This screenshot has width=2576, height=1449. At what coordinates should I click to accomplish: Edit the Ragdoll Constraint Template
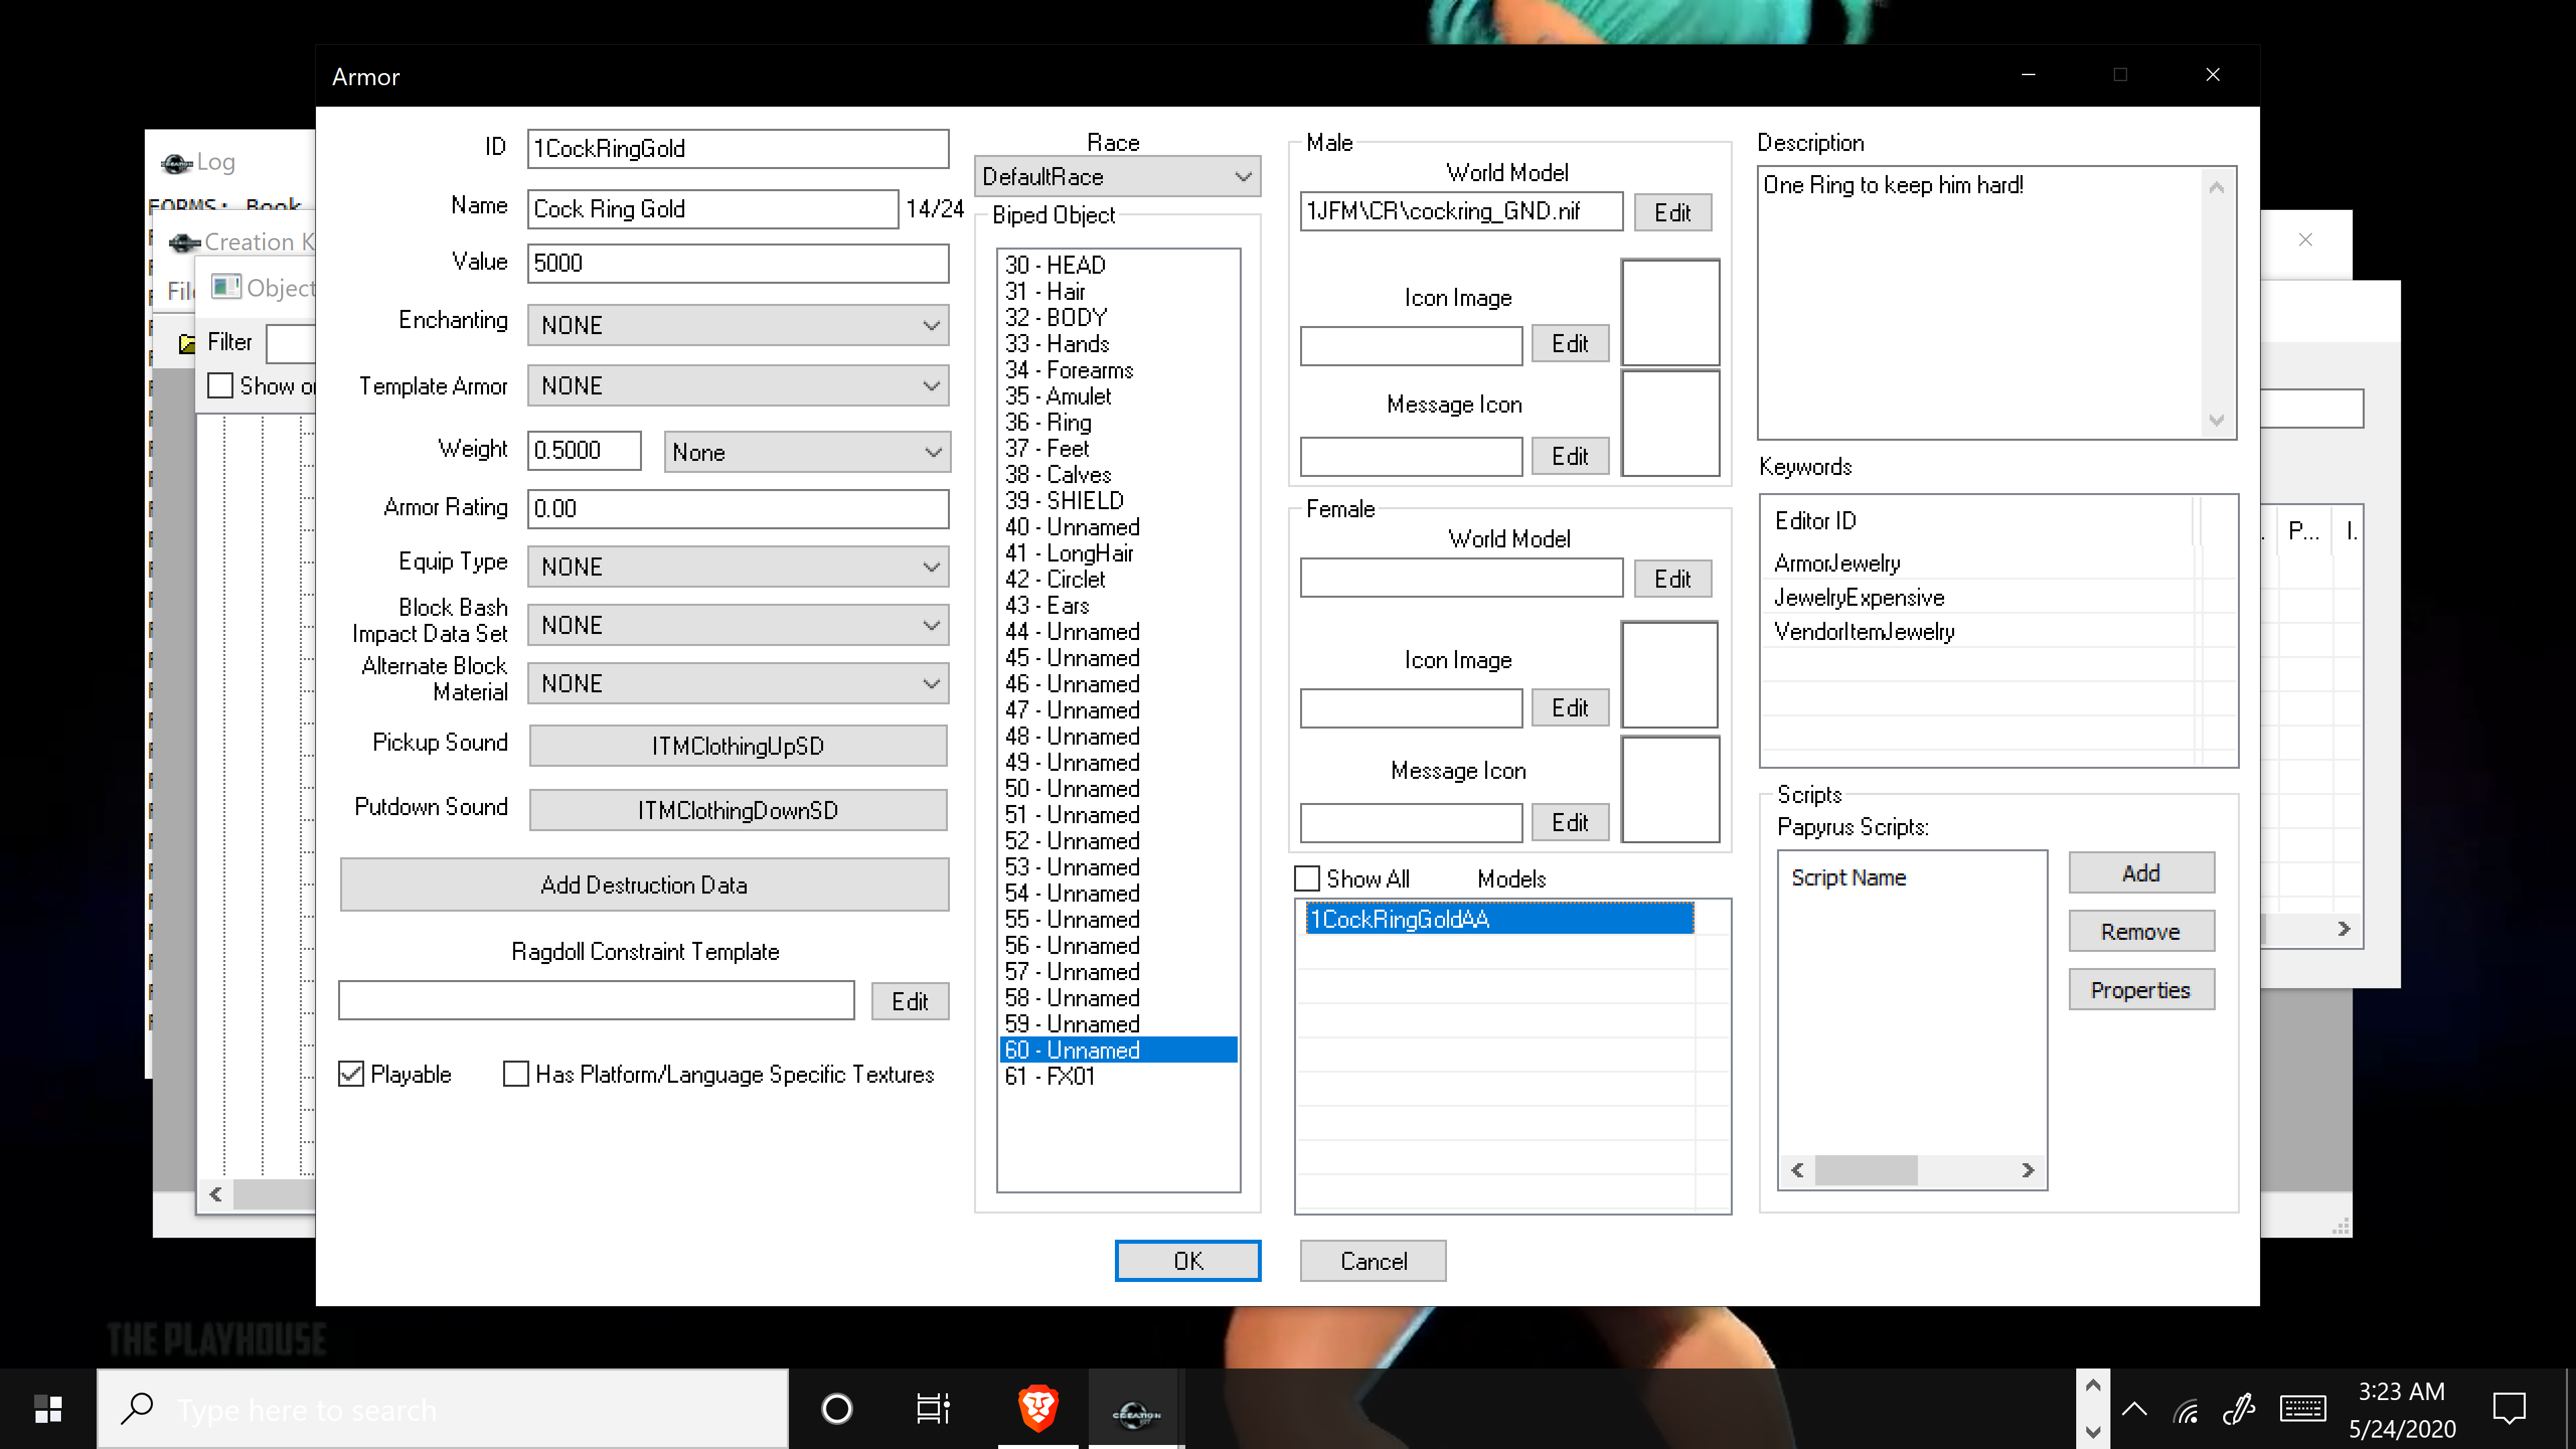pos(909,1001)
